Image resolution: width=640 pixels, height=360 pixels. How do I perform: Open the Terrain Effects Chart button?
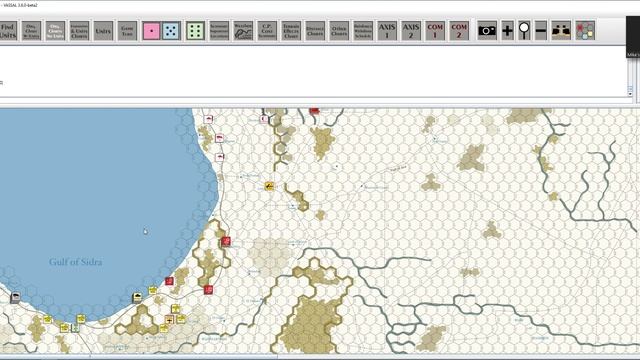coord(291,31)
